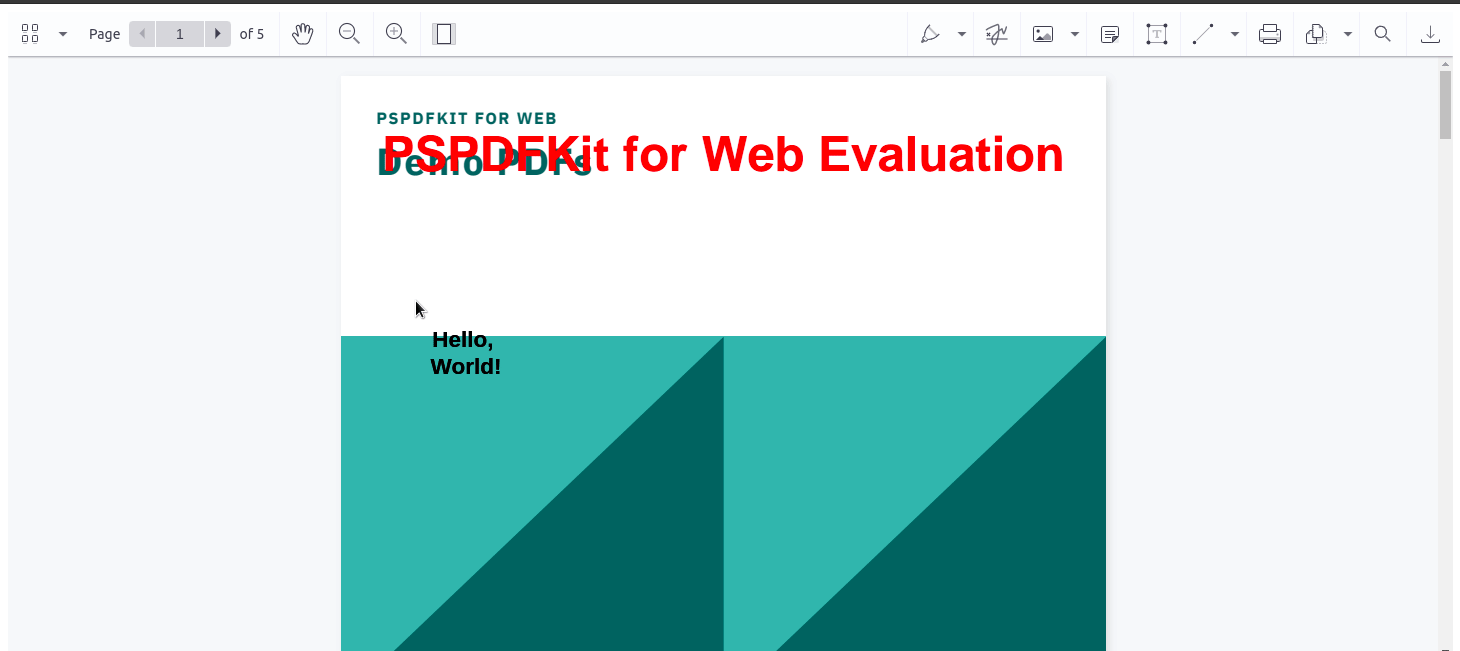Expand the sidebar options dropdown
This screenshot has width=1460, height=651.
point(62,33)
